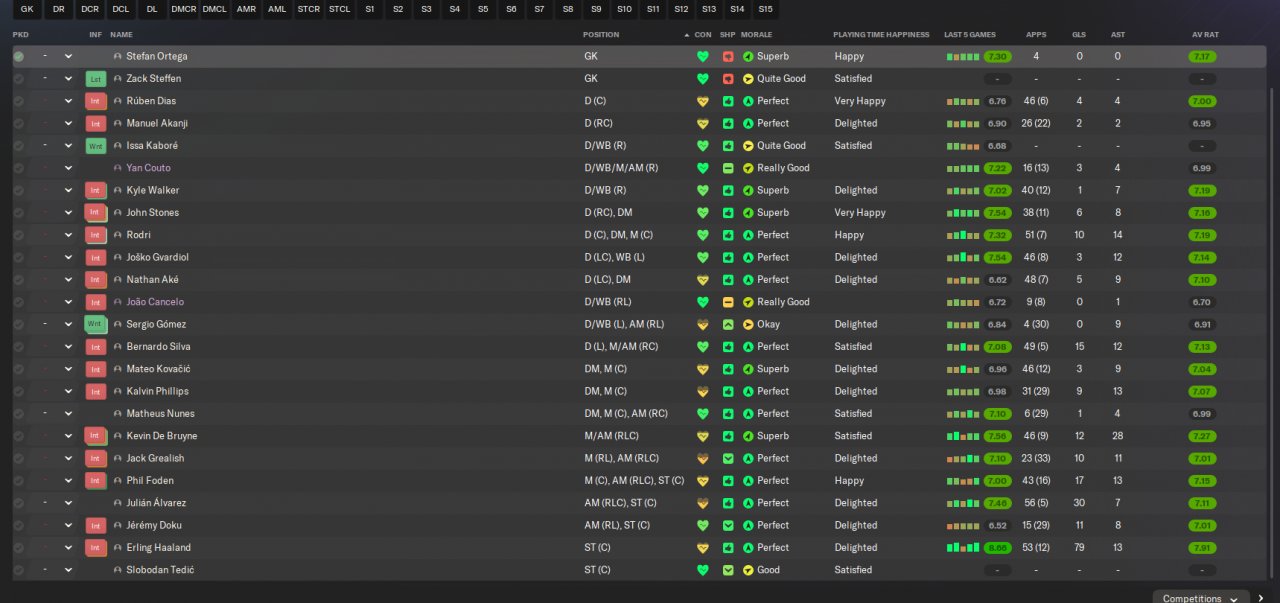
Task: Click the condition heart for Kalvin Phillips
Action: click(x=703, y=391)
